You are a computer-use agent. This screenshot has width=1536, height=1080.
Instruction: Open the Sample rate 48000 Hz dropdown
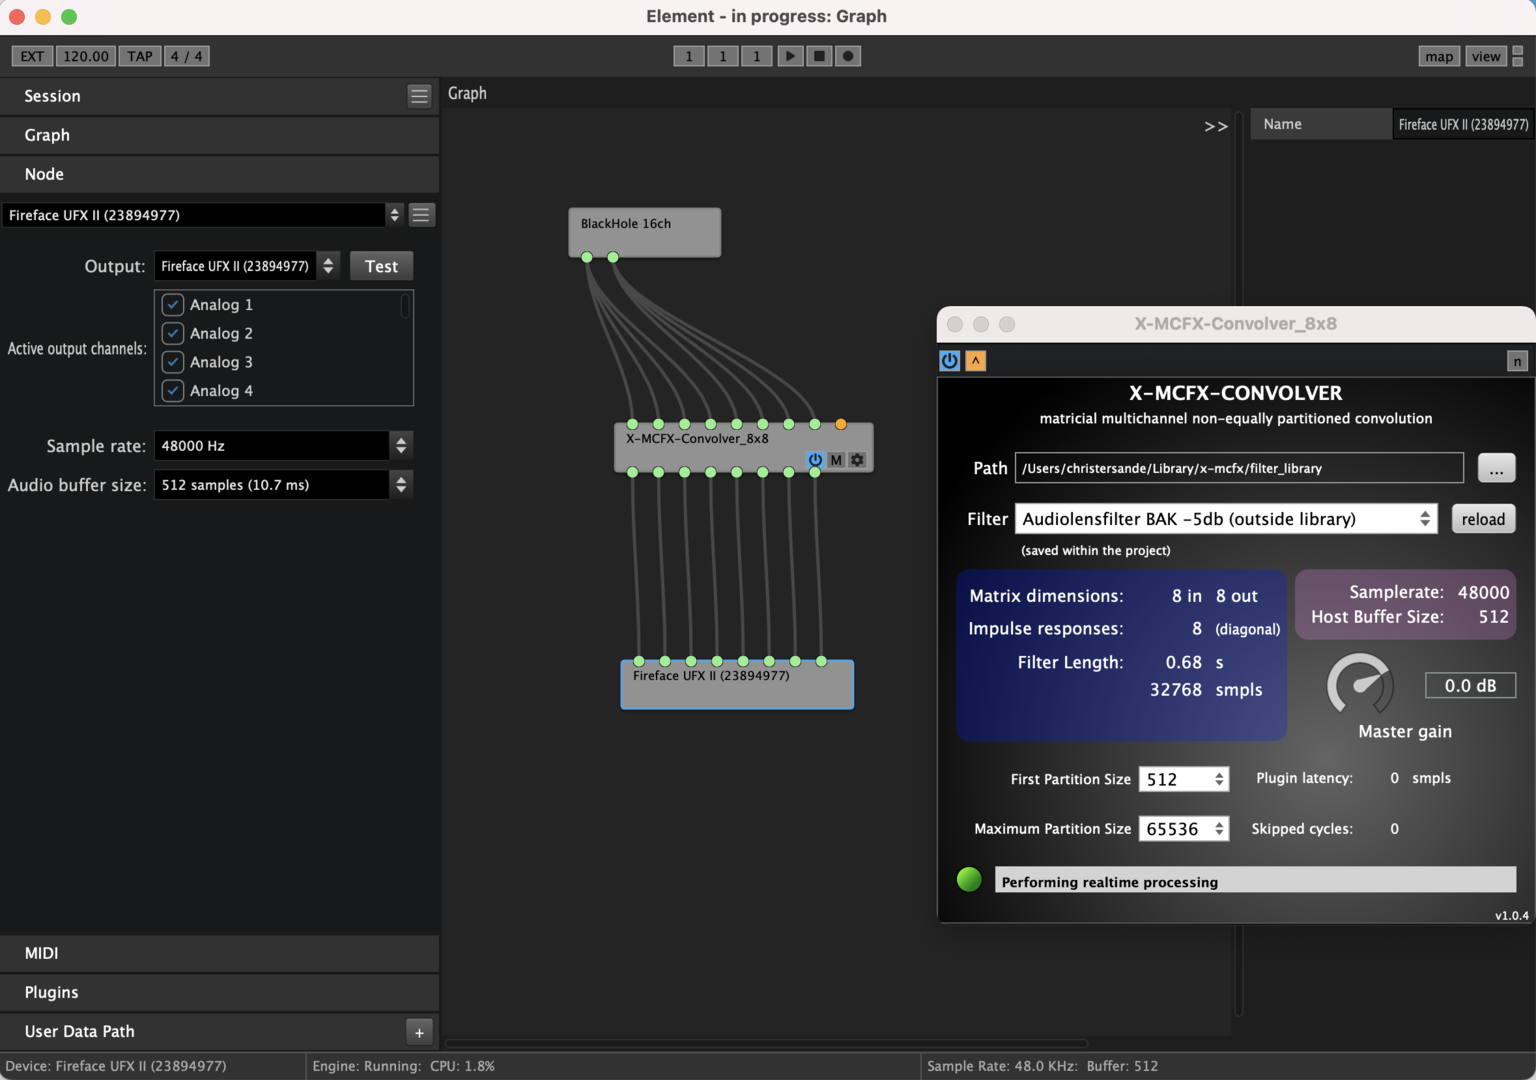click(283, 446)
